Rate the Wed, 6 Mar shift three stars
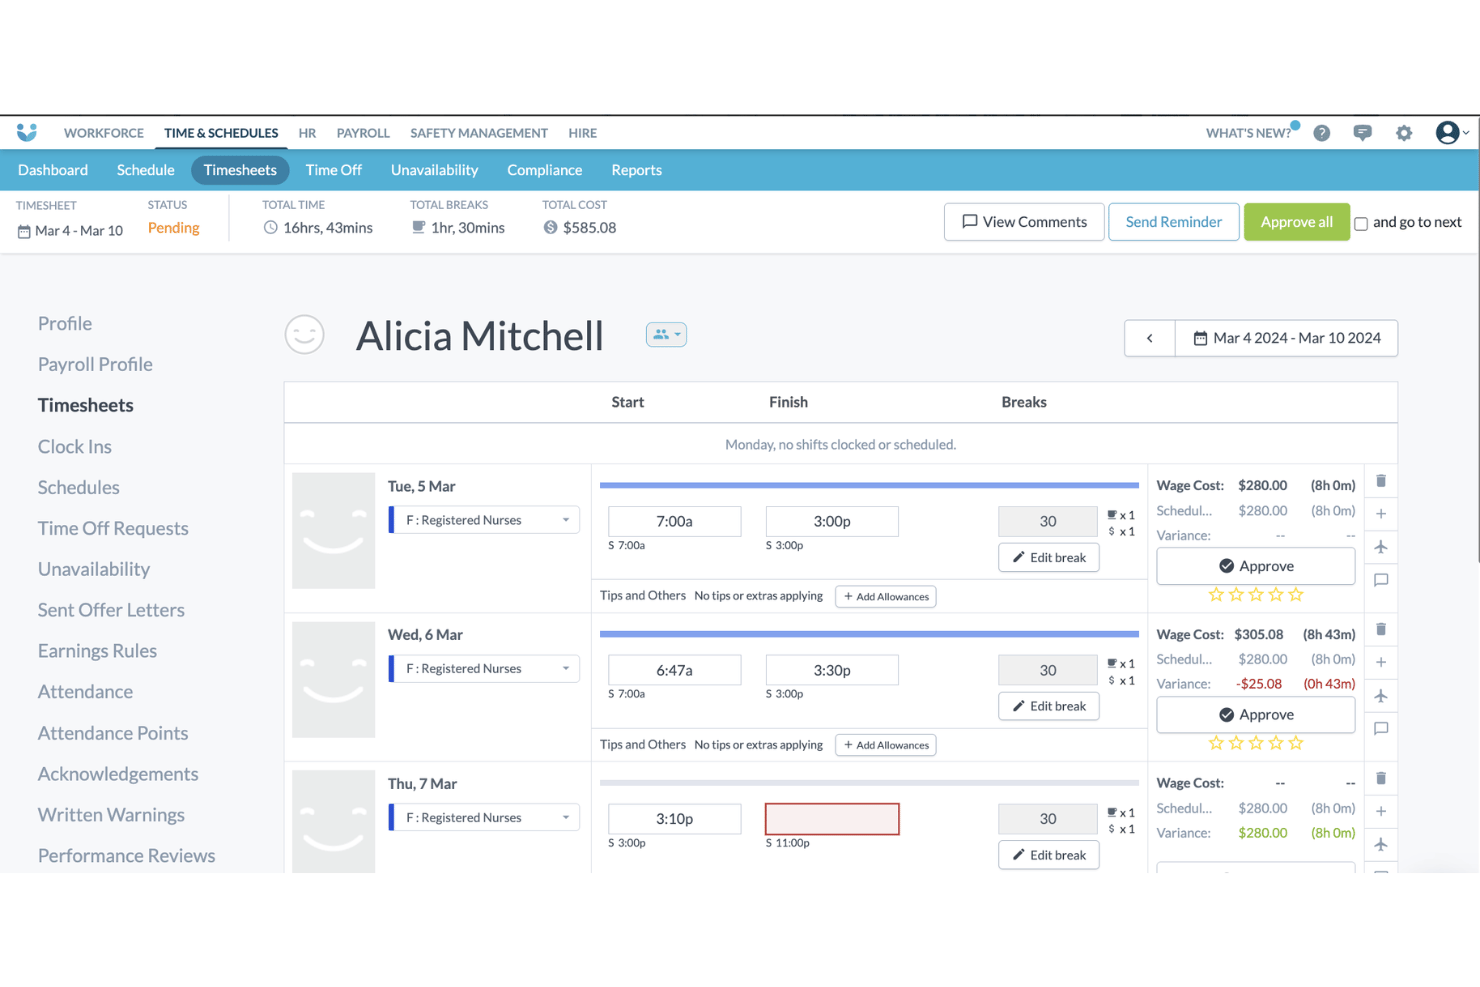The height and width of the screenshot is (987, 1480). point(1256,743)
